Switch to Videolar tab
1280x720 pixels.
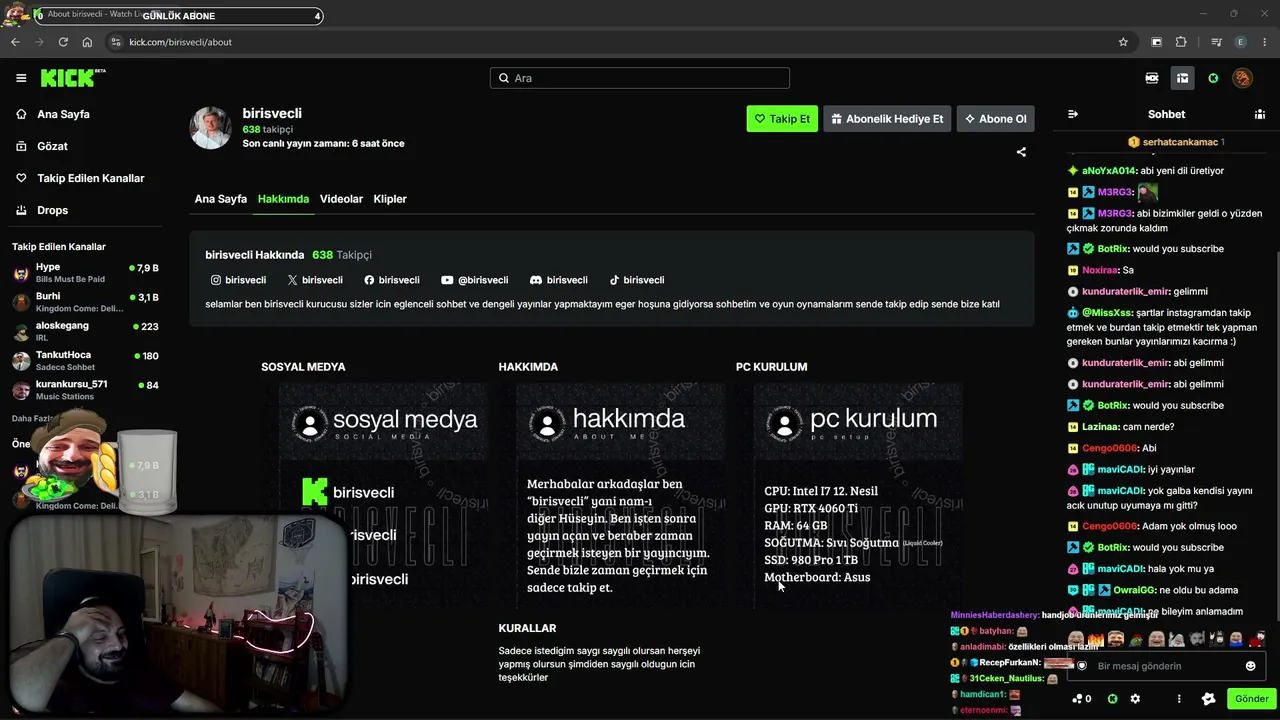tap(341, 199)
